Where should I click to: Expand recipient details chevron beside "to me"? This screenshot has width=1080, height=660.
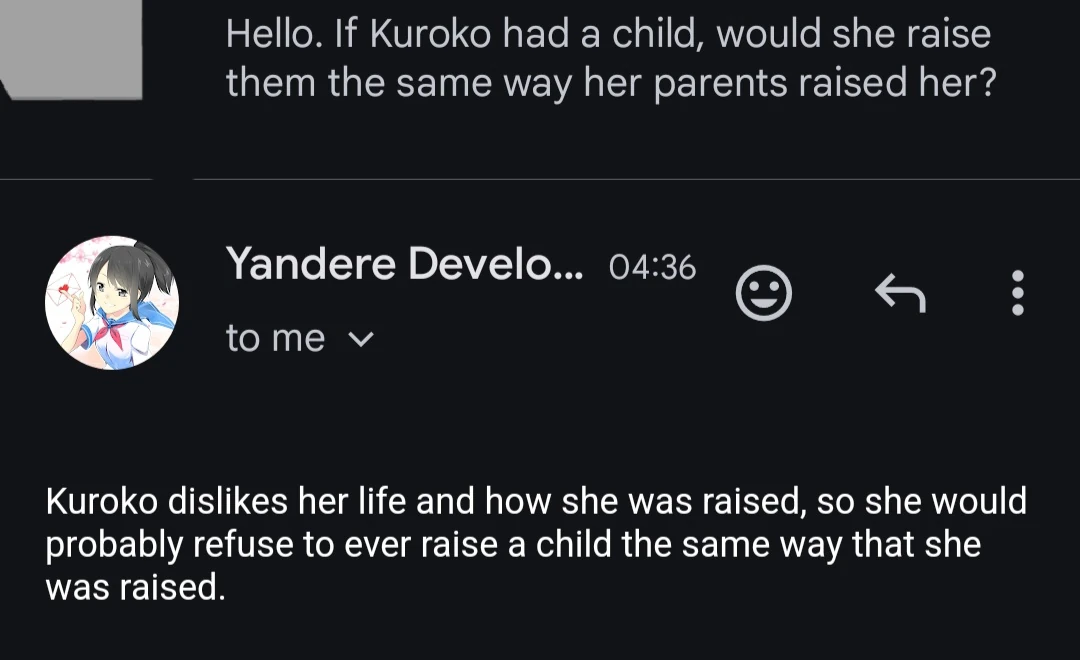pos(360,339)
